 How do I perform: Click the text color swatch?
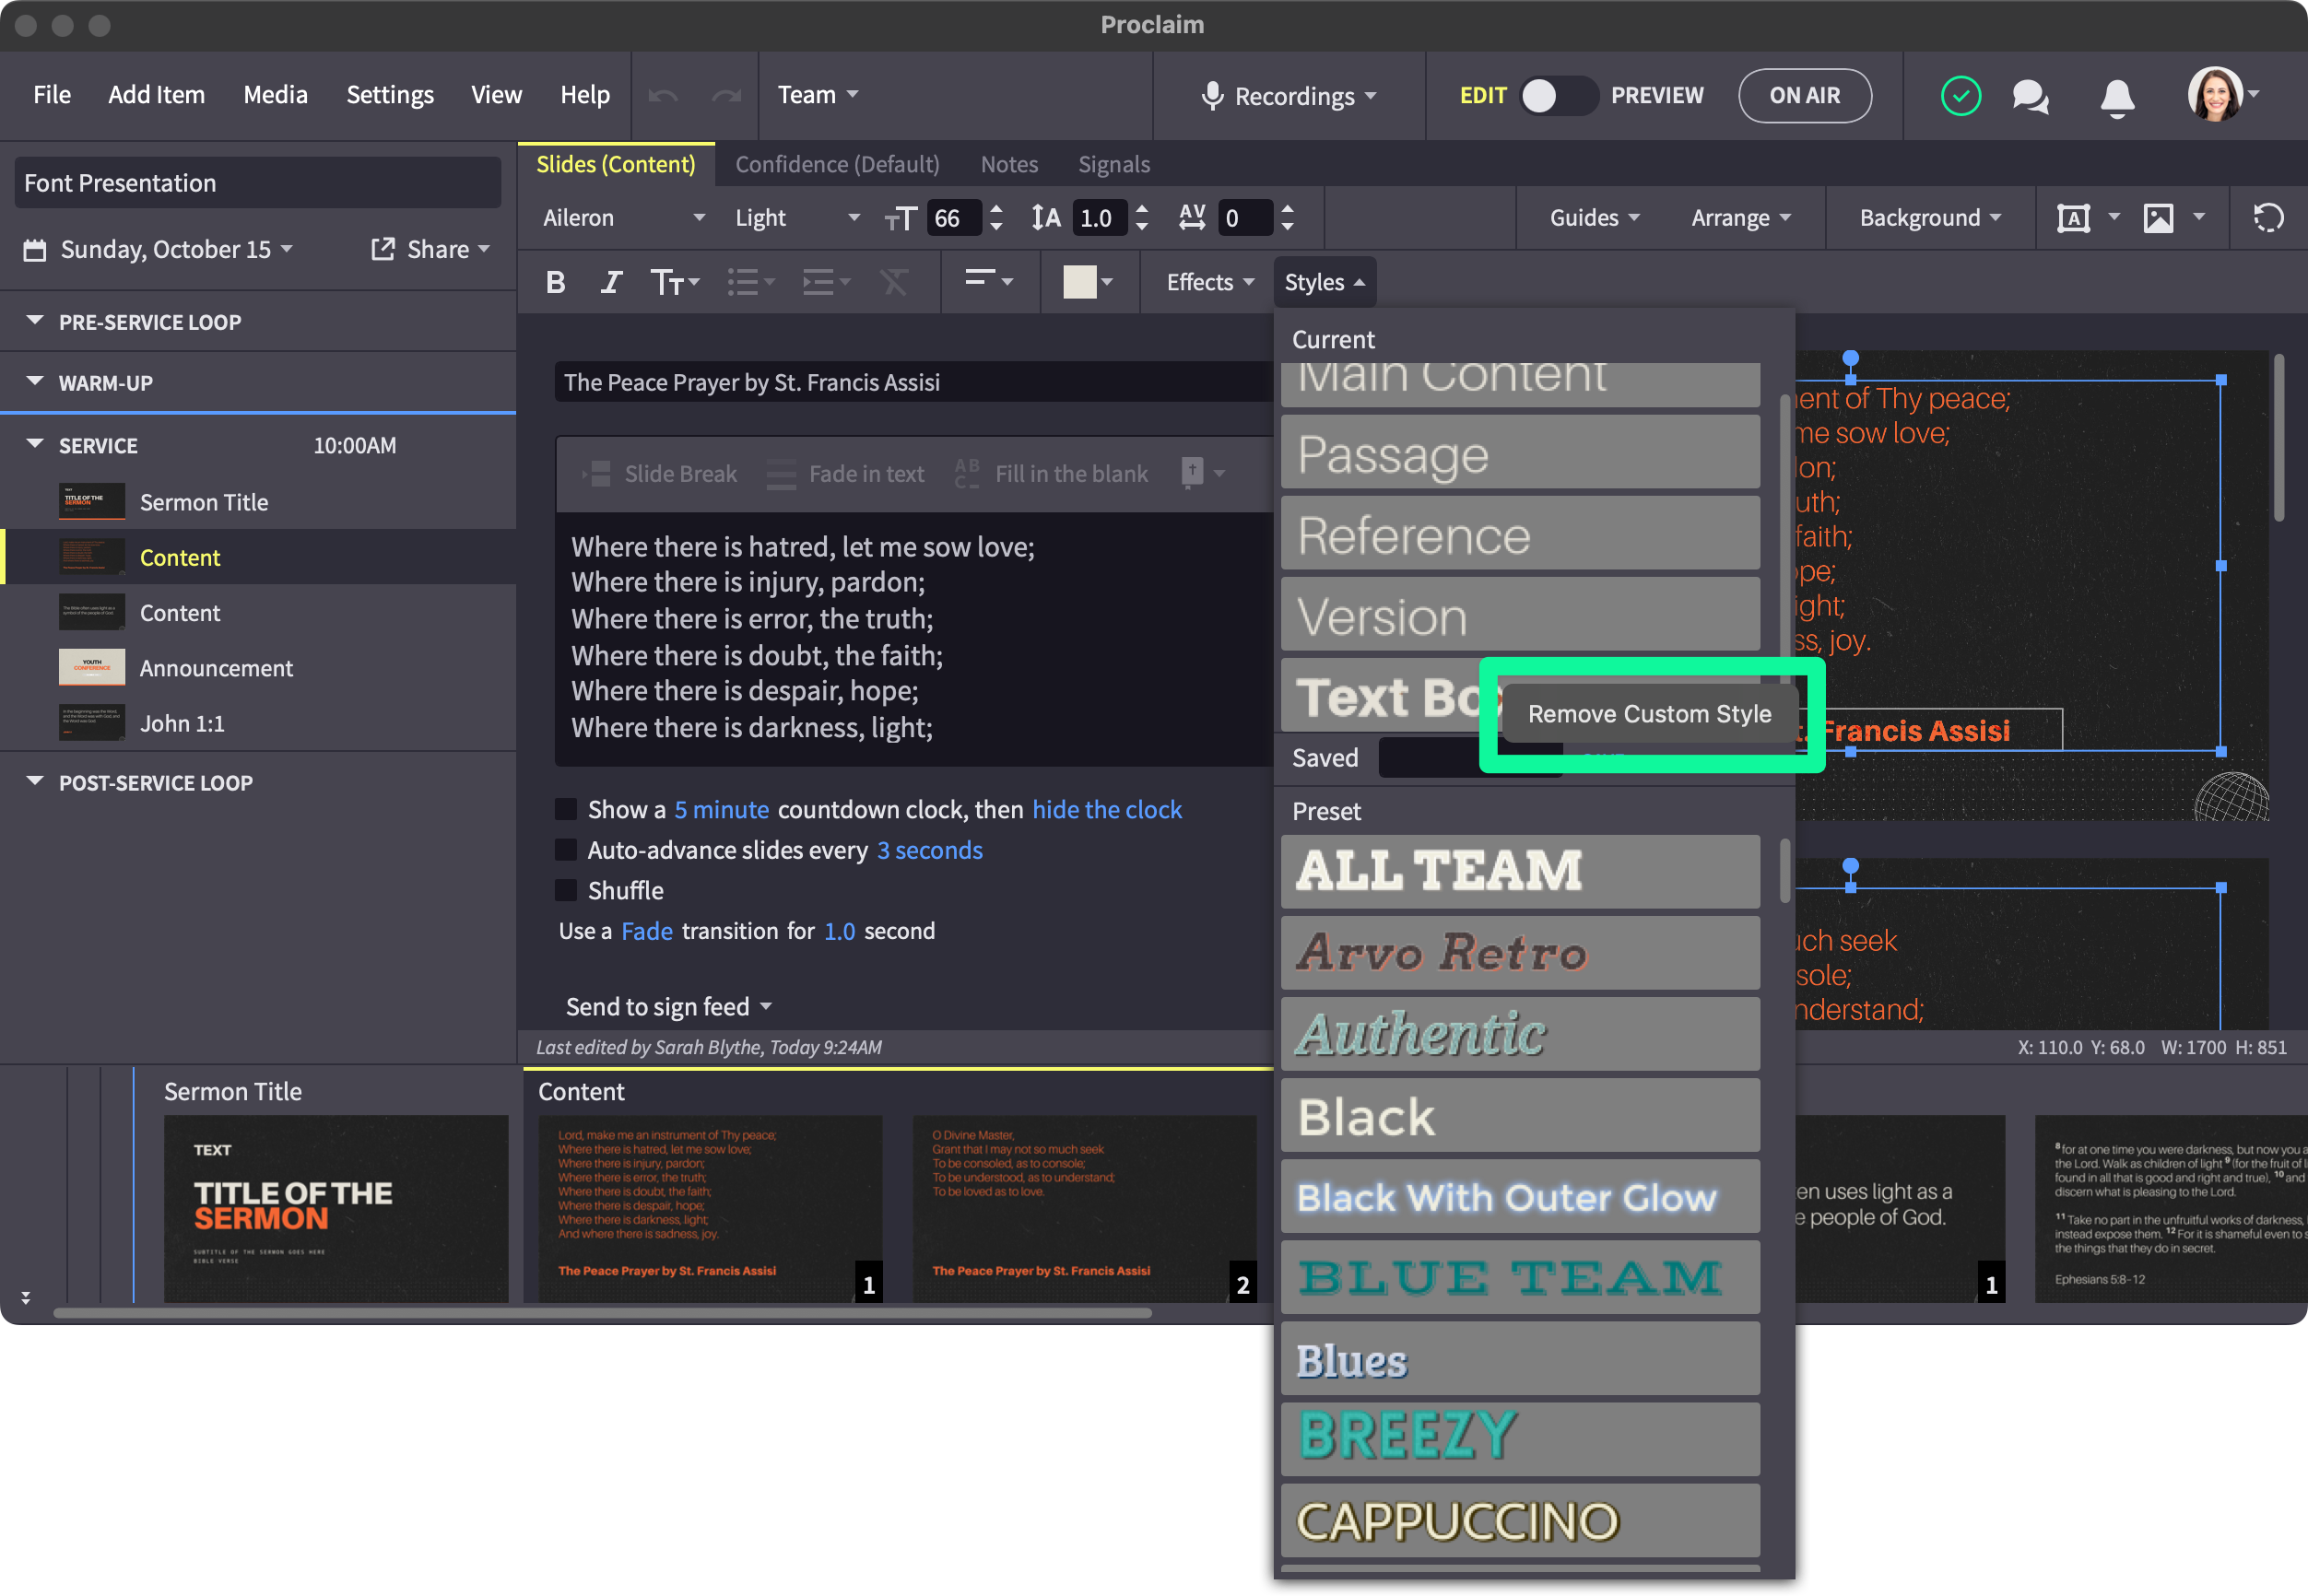[x=1079, y=283]
